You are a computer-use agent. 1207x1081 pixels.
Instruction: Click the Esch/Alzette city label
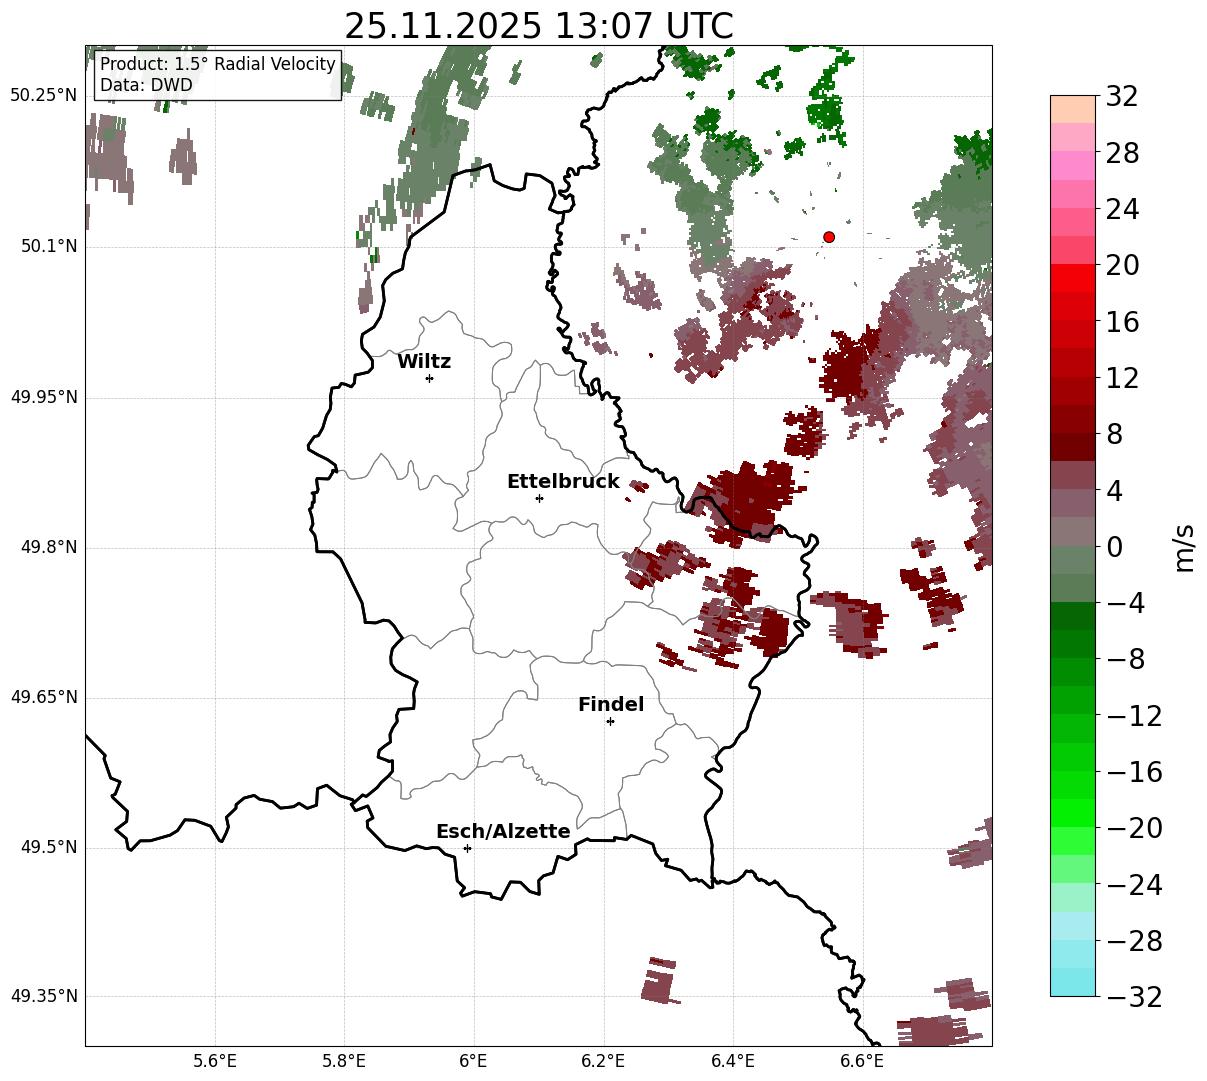[x=503, y=832]
